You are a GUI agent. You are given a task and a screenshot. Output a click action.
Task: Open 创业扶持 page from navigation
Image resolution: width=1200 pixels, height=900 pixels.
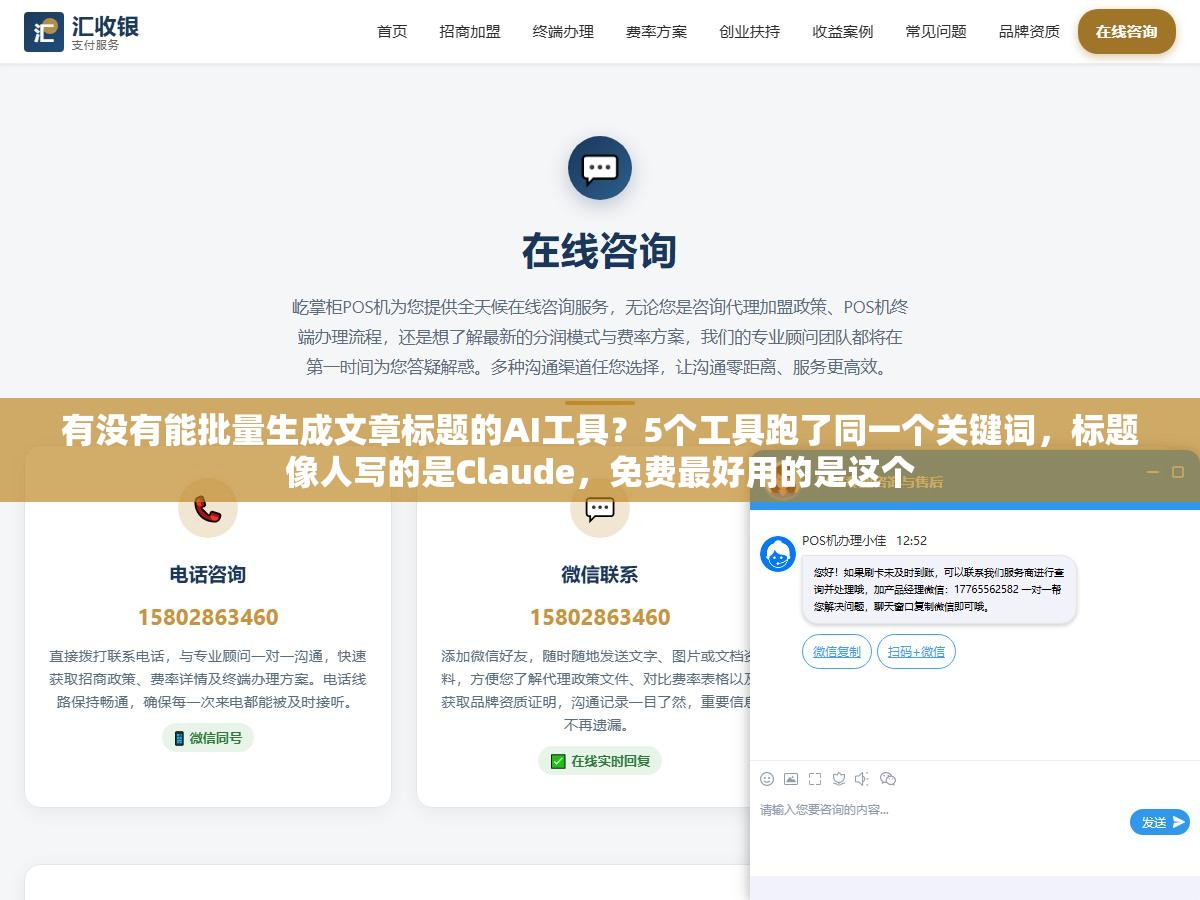[750, 31]
